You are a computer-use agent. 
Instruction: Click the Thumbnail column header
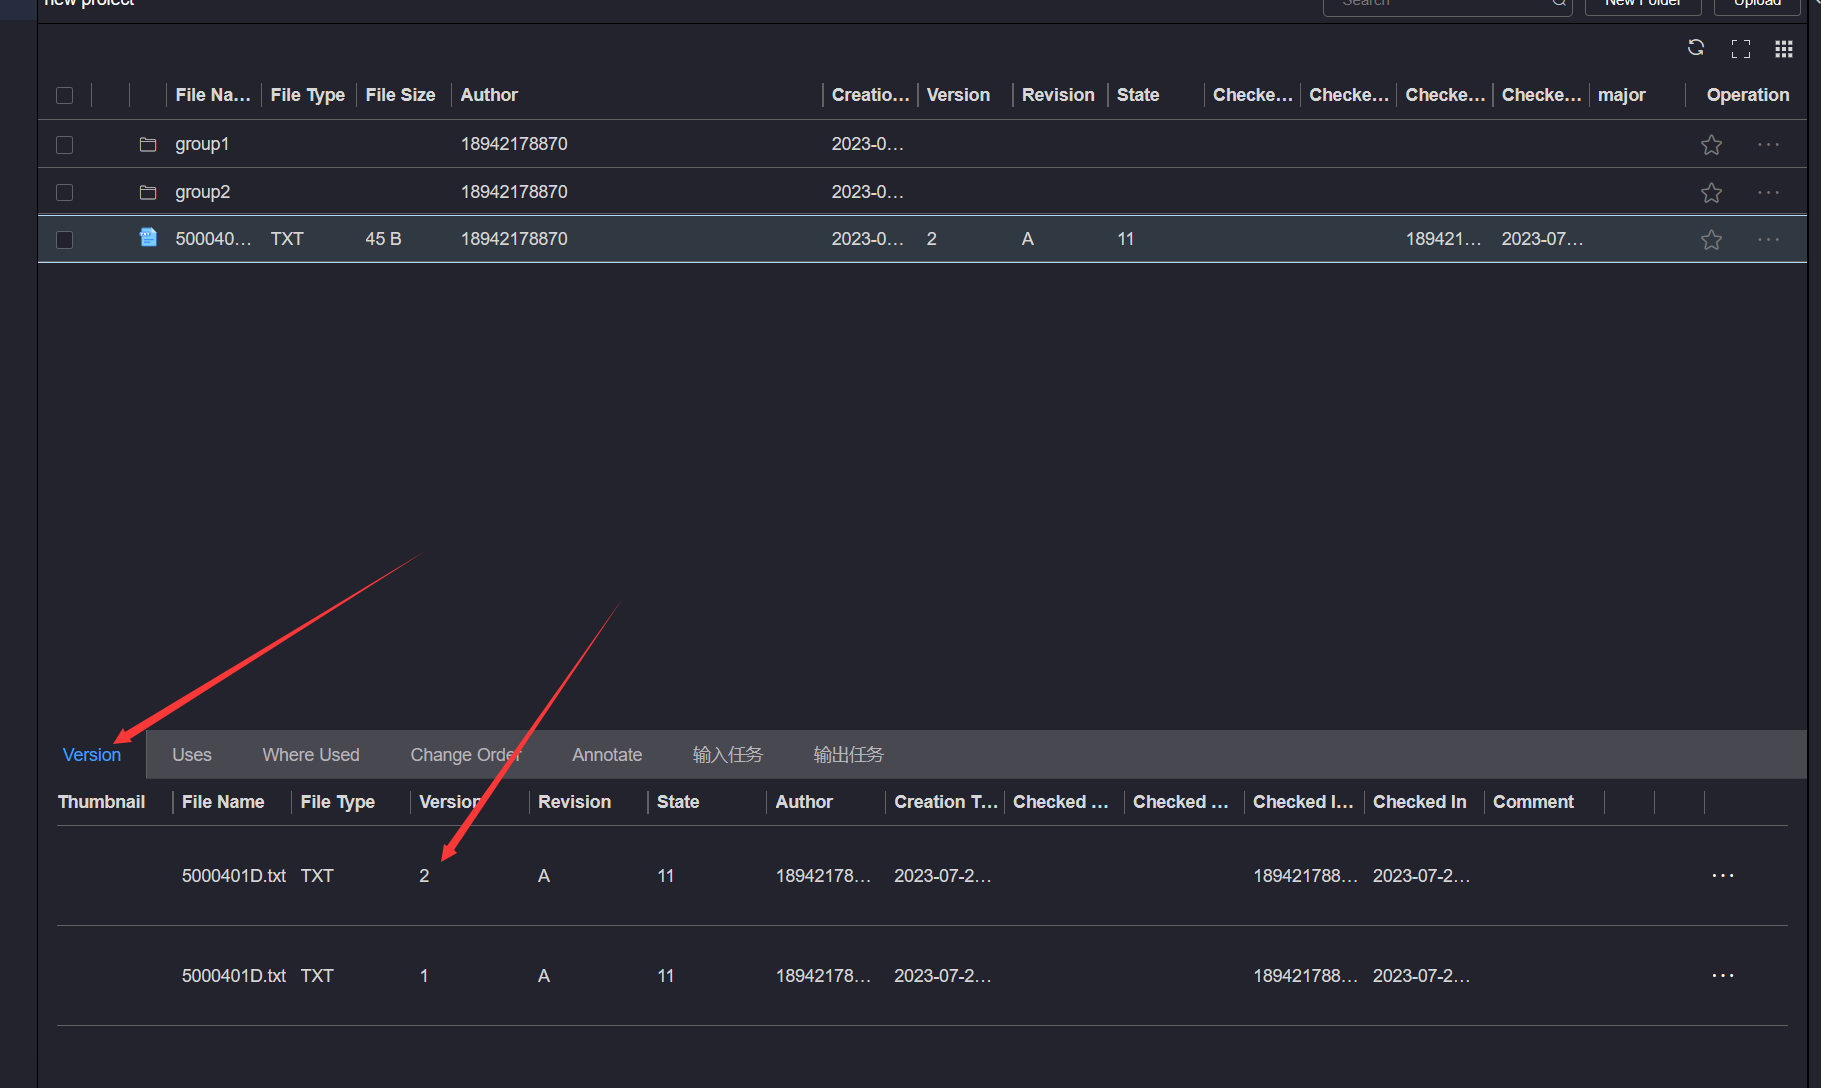pyautogui.click(x=101, y=802)
